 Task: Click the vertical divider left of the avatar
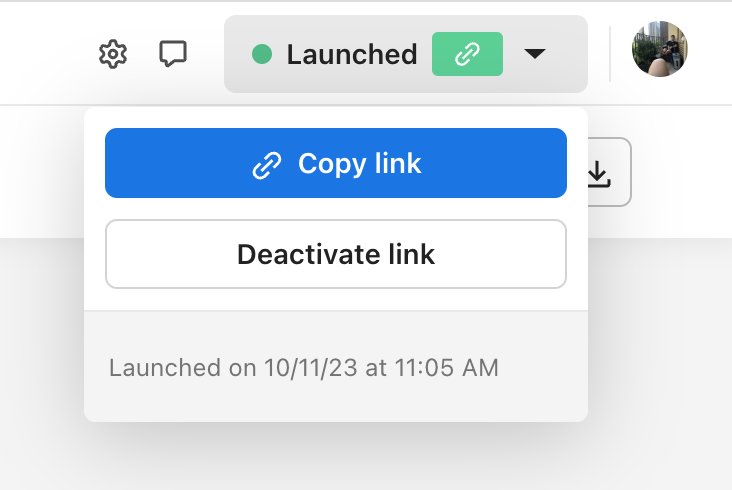click(610, 54)
